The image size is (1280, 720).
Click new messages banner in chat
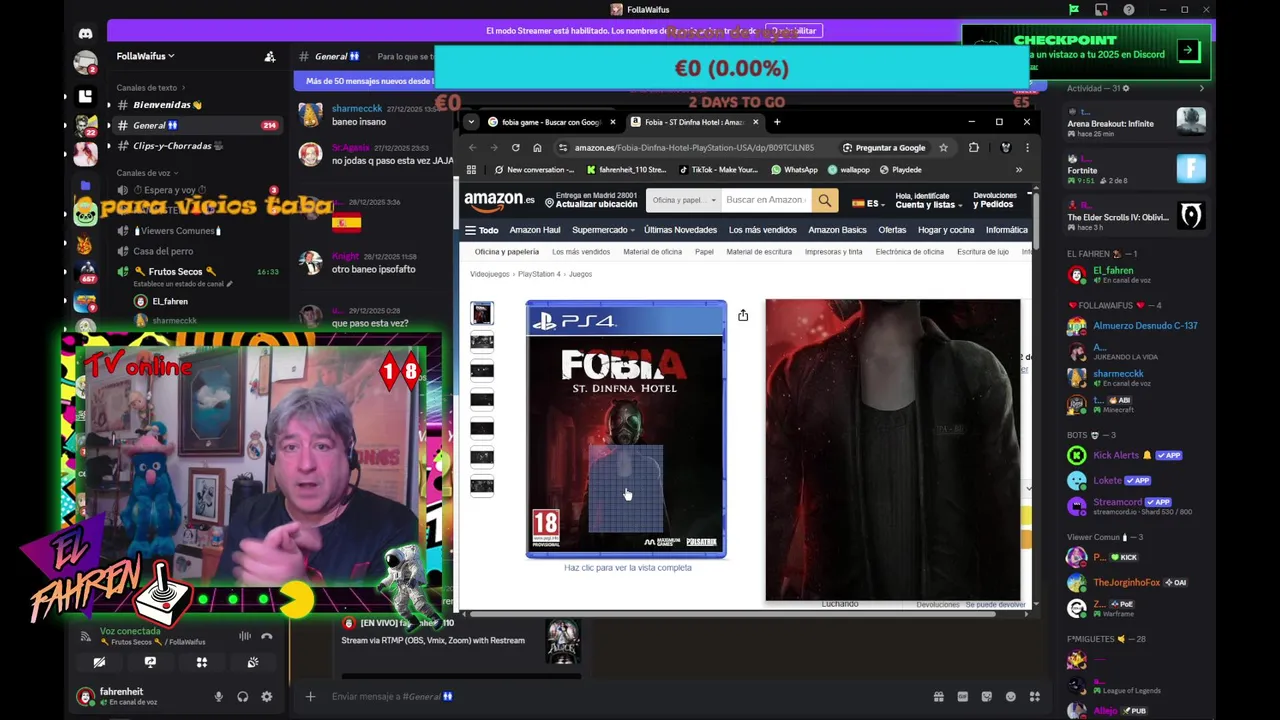pyautogui.click(x=368, y=81)
